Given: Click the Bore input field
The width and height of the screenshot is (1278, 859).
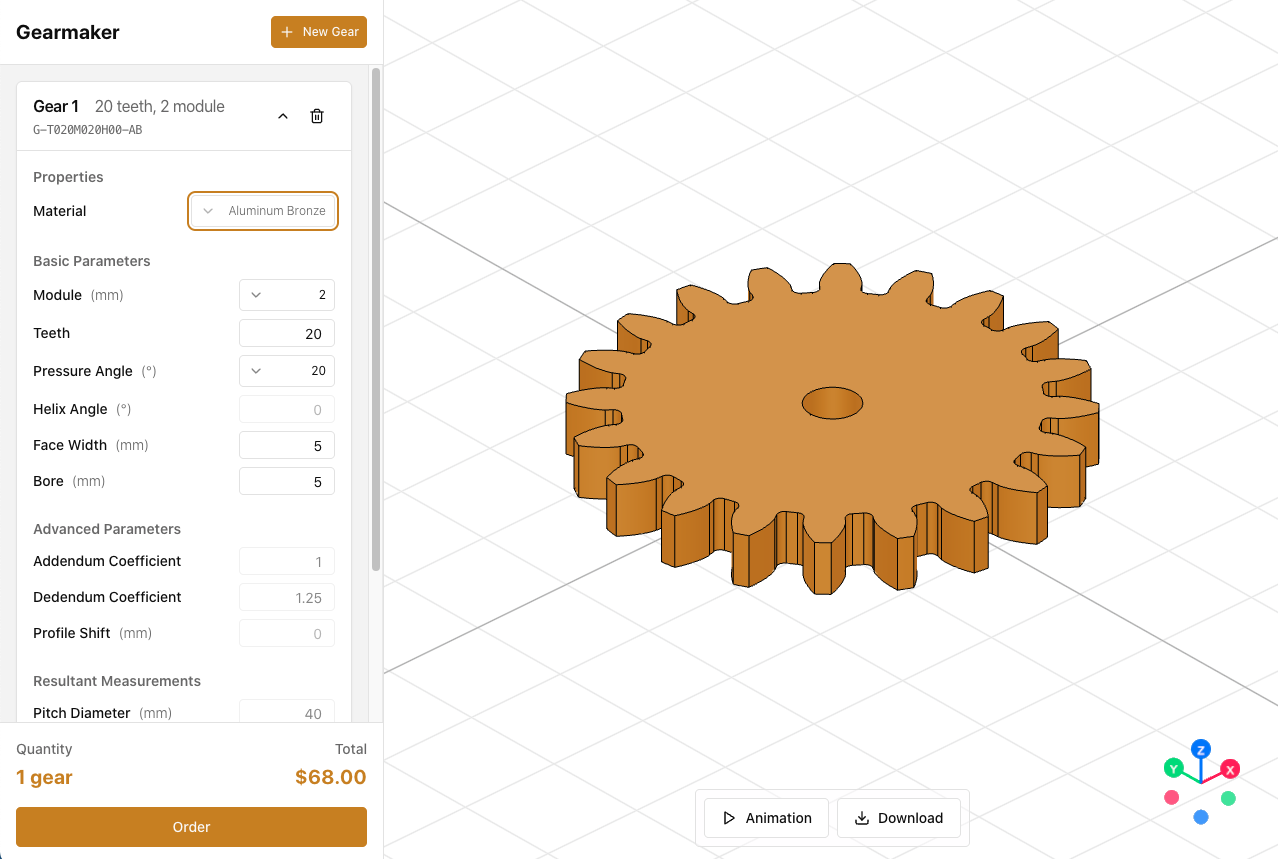Looking at the screenshot, I should (287, 481).
